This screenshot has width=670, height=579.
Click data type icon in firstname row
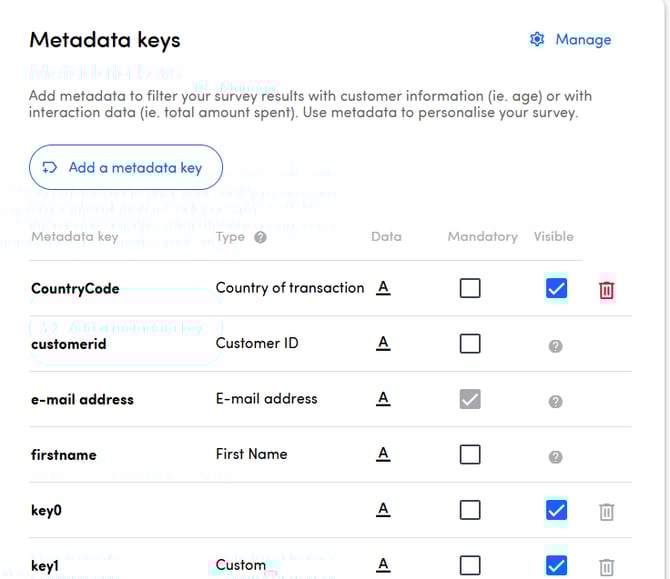(x=383, y=454)
